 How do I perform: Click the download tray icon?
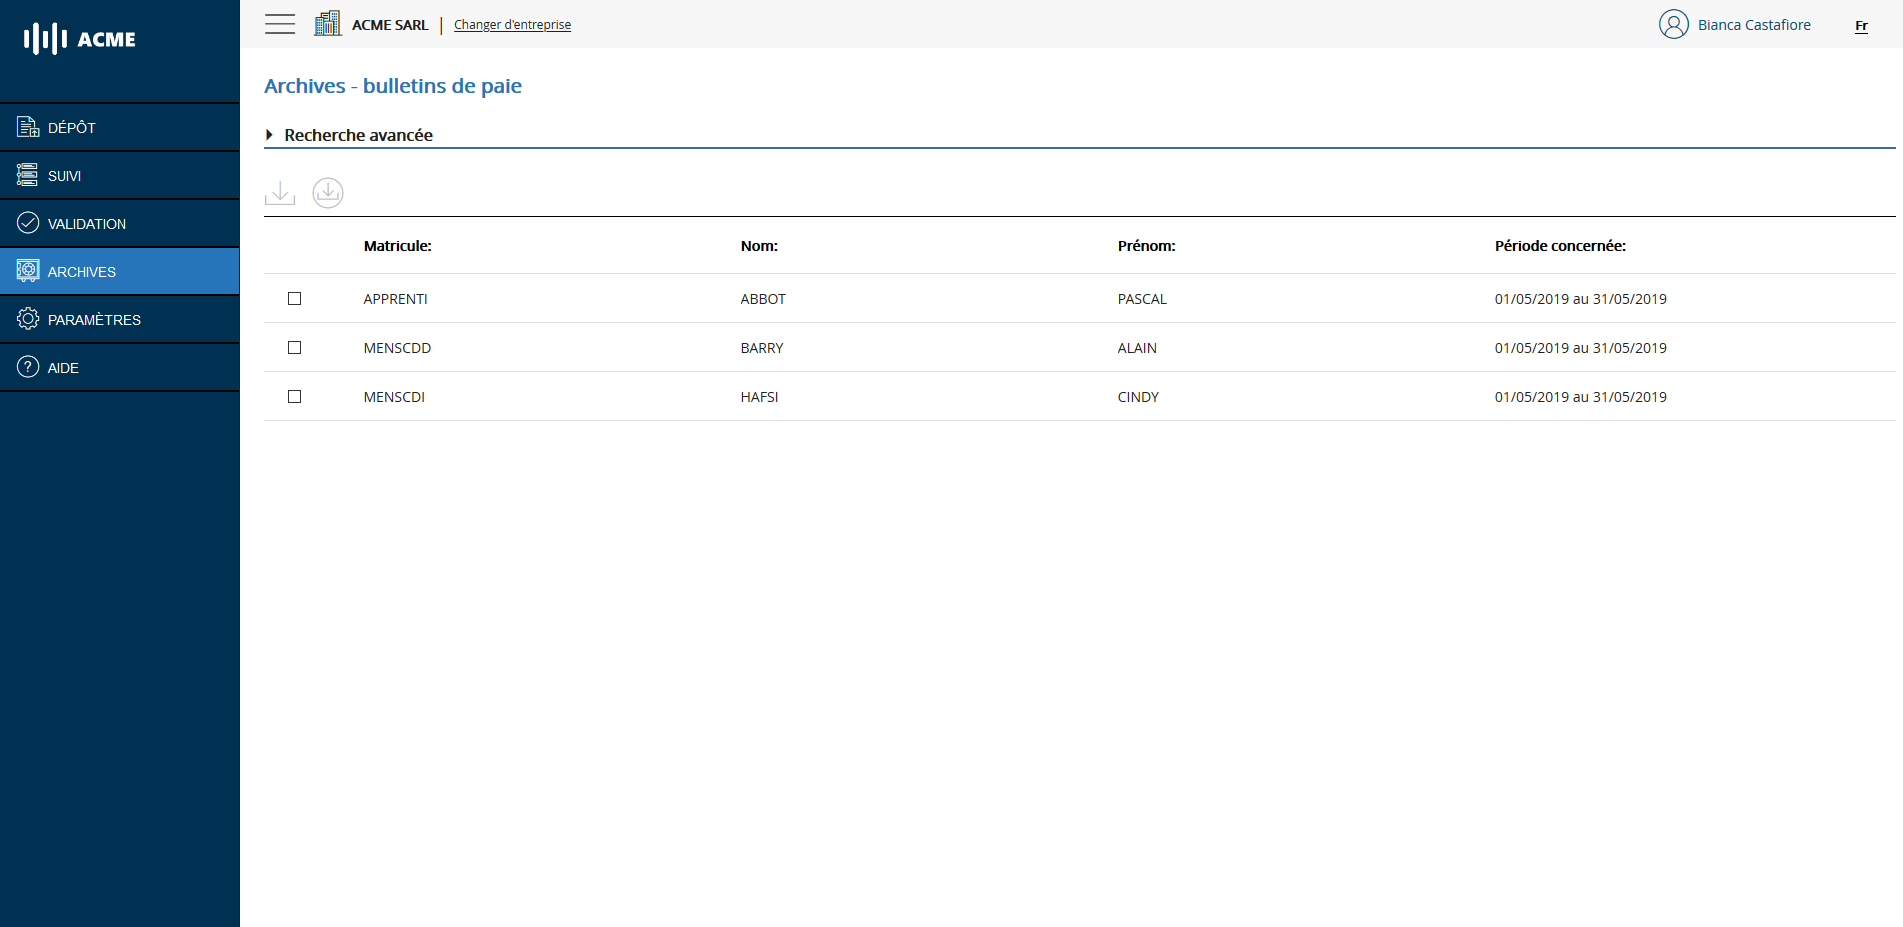[x=280, y=193]
